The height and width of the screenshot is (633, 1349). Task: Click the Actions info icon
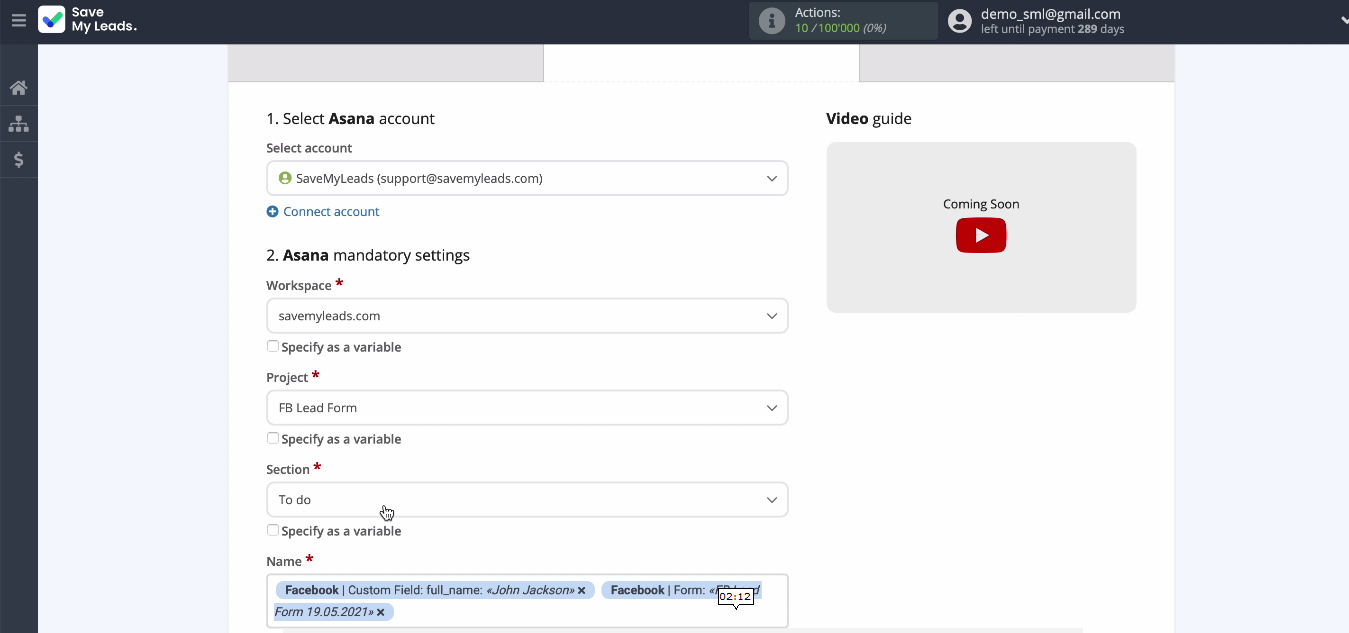[x=771, y=21]
